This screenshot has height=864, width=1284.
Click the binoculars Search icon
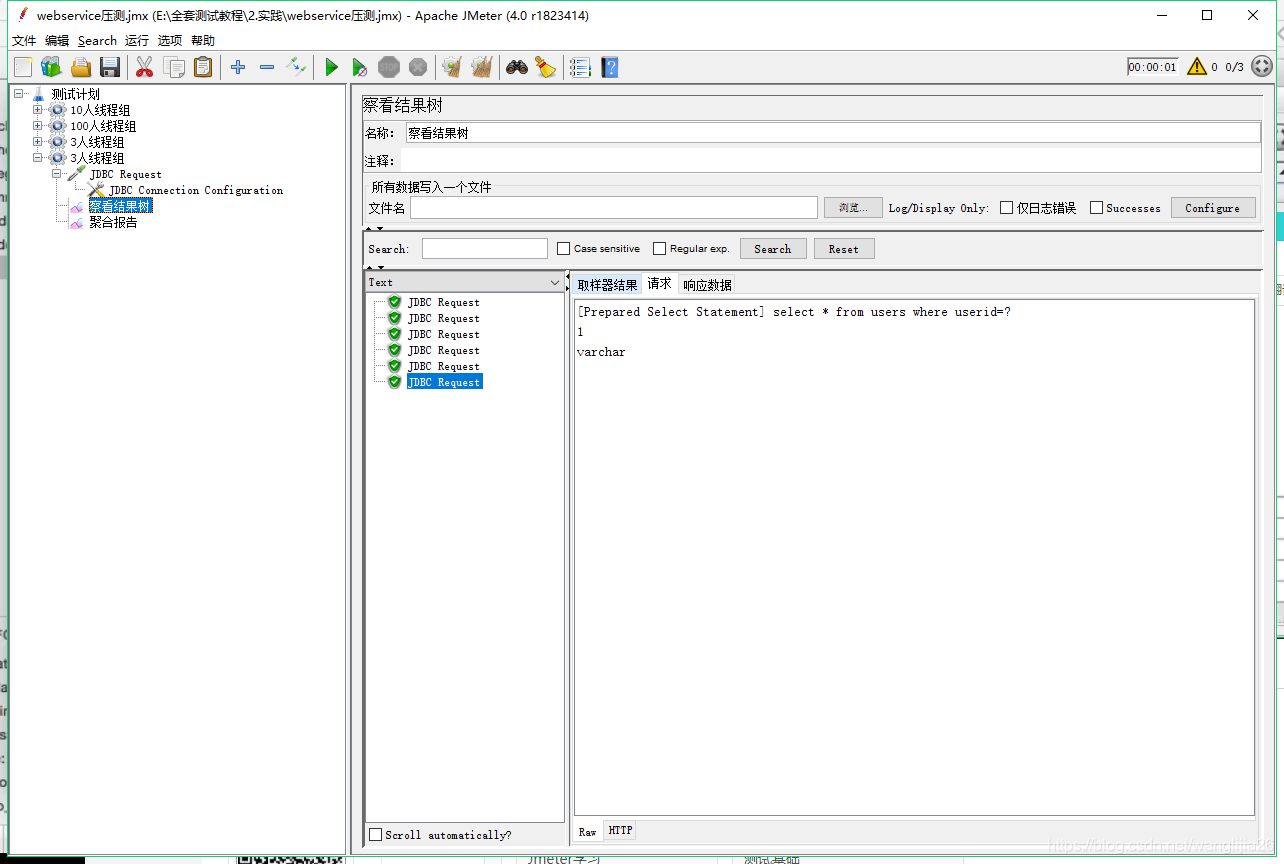pyautogui.click(x=516, y=67)
